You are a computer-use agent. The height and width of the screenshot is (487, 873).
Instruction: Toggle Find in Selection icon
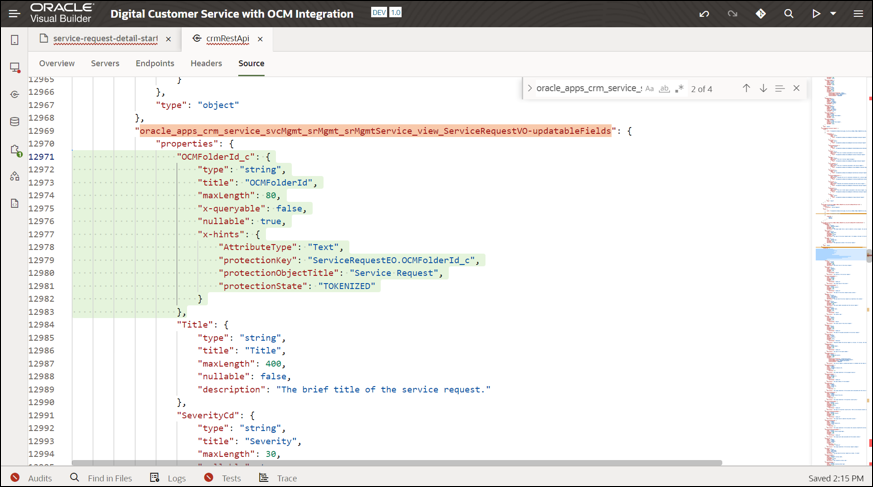pyautogui.click(x=779, y=88)
